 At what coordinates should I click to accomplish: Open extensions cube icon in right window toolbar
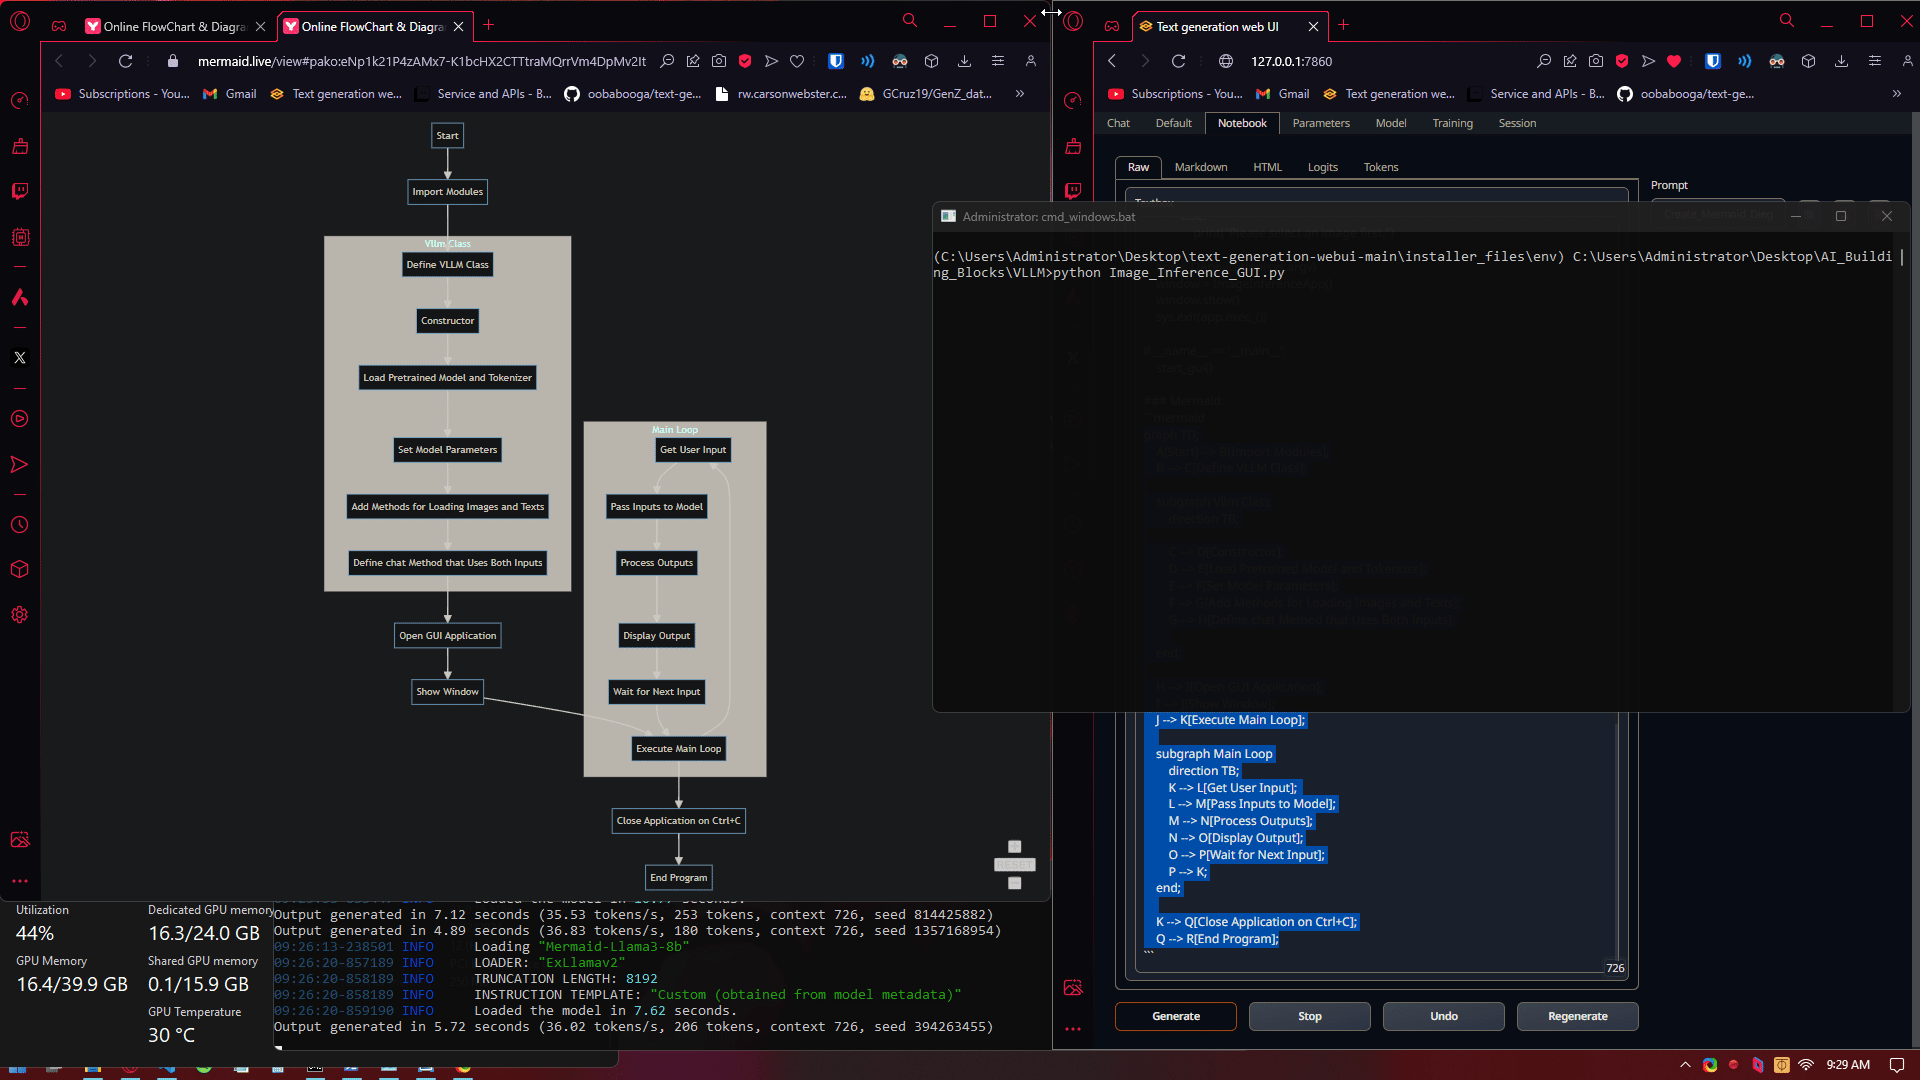[1808, 61]
